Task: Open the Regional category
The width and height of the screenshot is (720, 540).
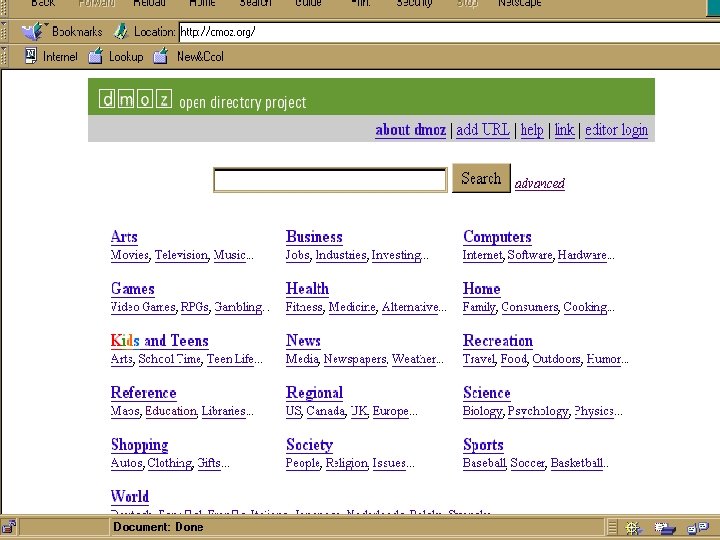Action: coord(315,393)
